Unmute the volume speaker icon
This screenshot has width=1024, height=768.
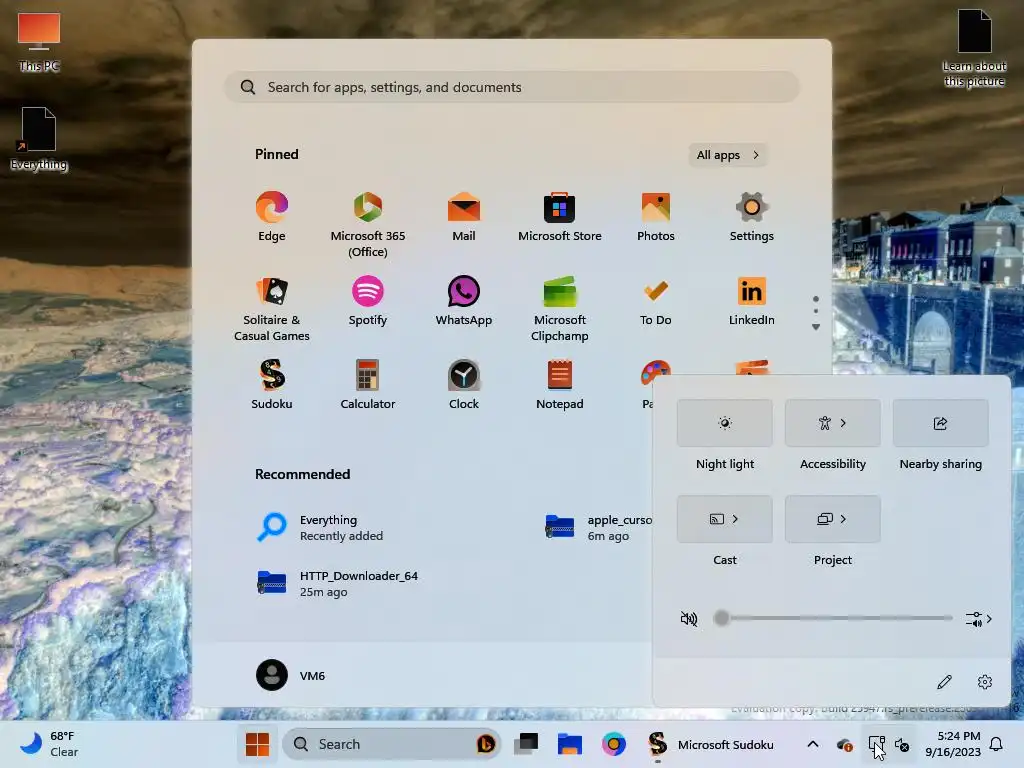tap(689, 618)
